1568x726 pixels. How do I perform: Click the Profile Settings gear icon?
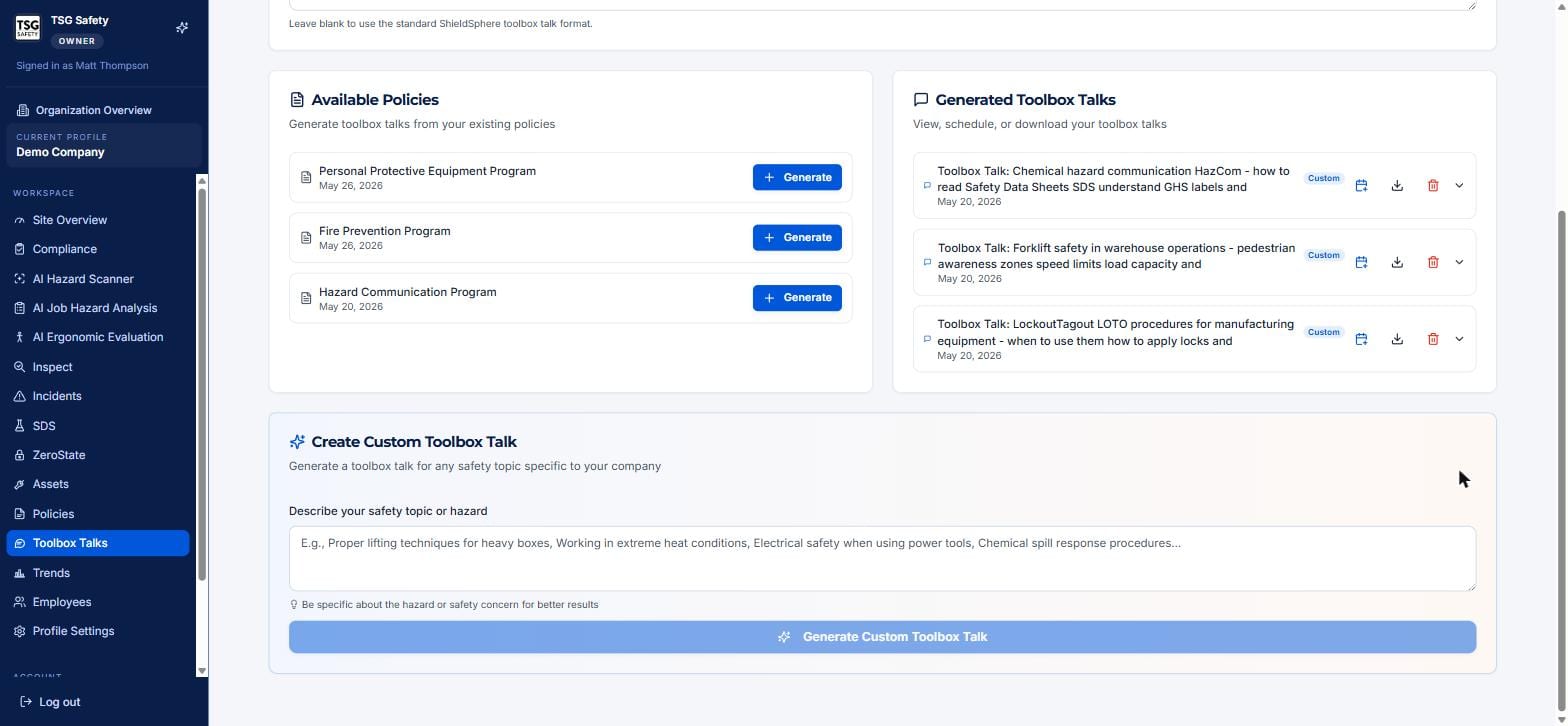(19, 631)
